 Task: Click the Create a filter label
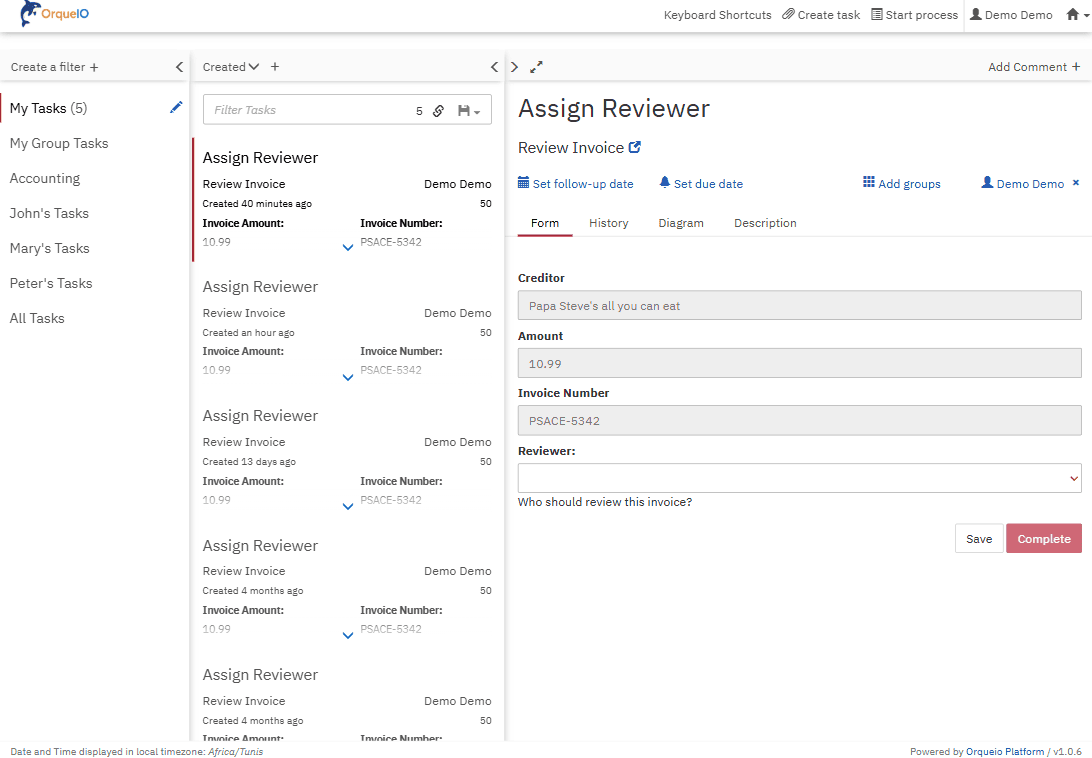pos(47,67)
